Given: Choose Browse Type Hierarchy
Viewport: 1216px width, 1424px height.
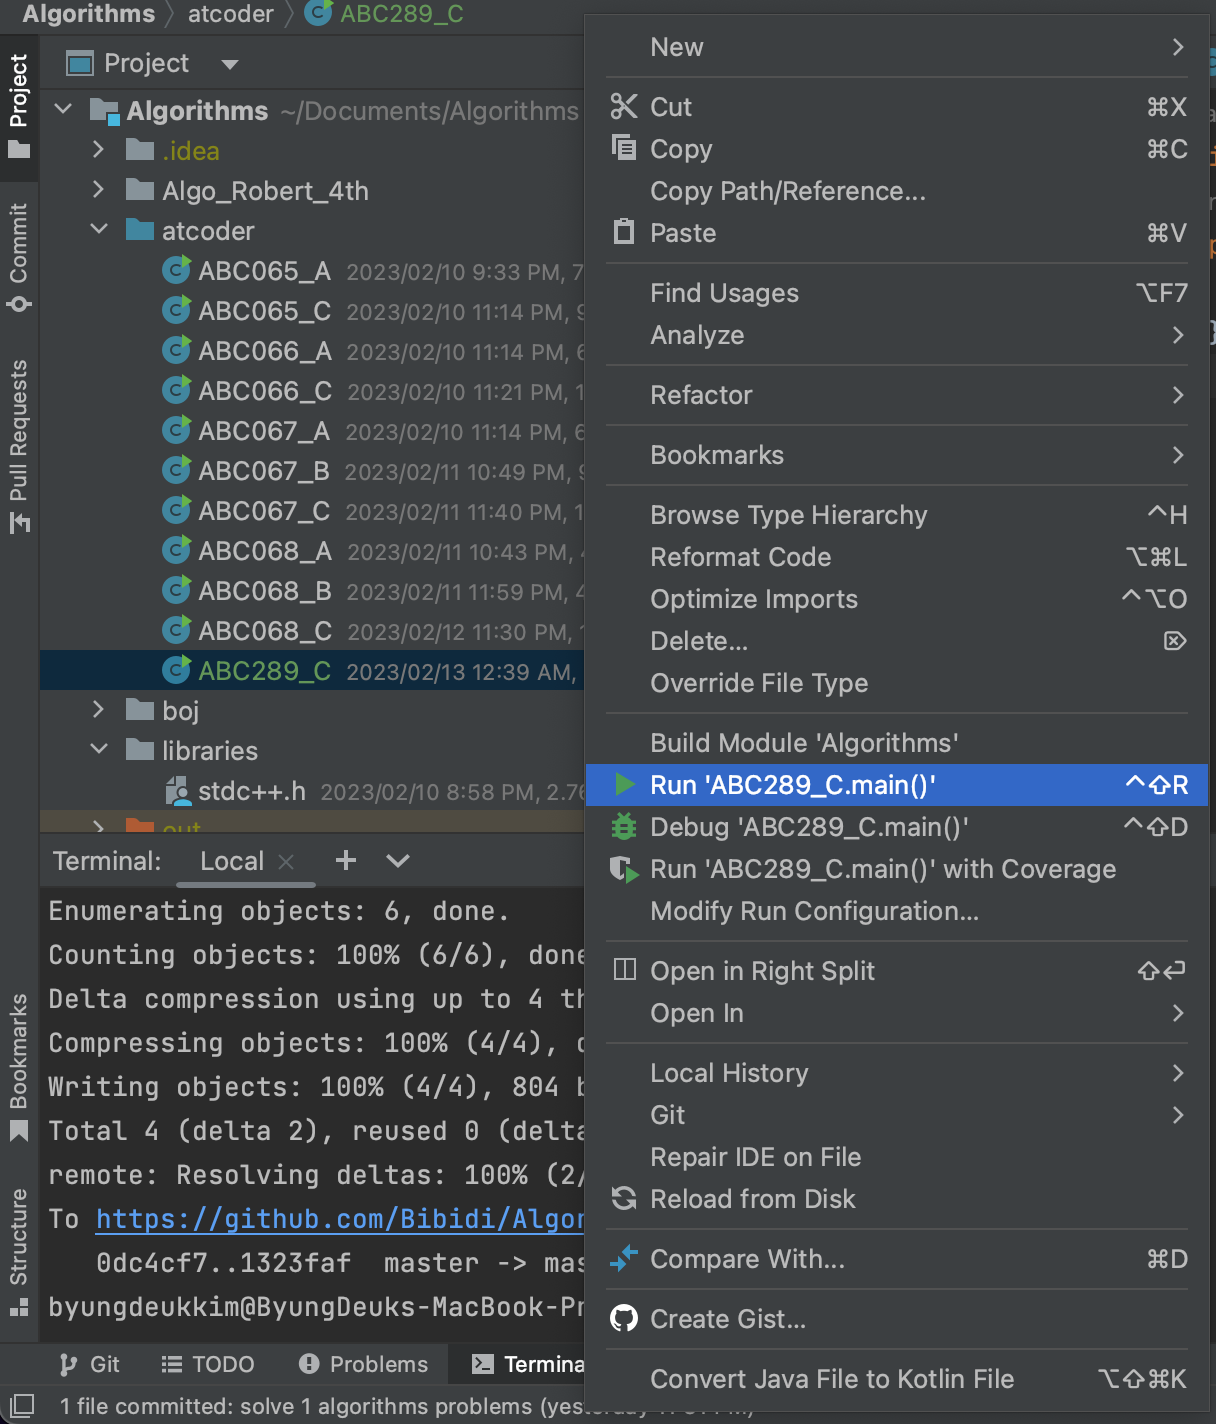Looking at the screenshot, I should (896, 515).
